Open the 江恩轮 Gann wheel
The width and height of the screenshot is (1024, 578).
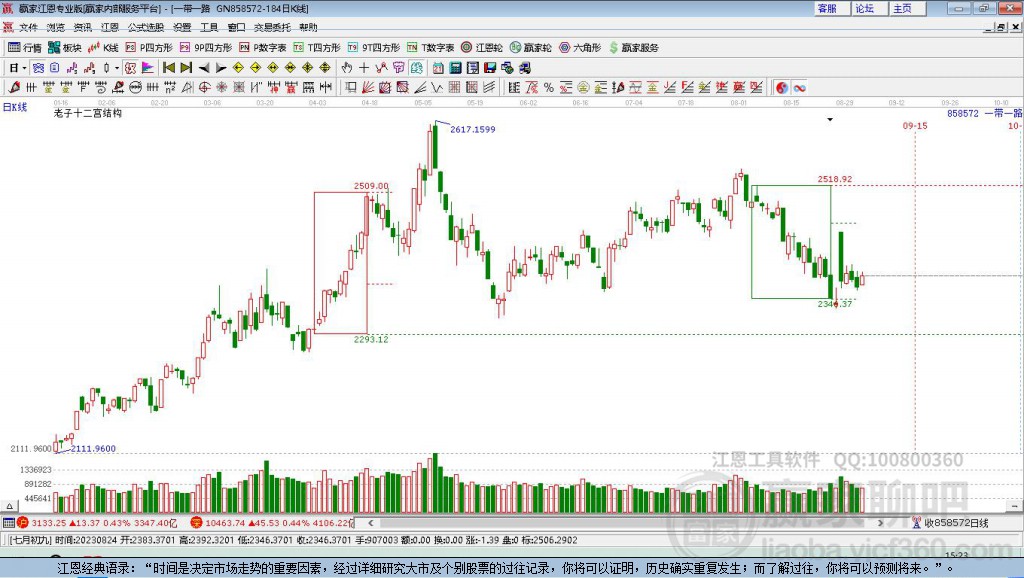tap(482, 48)
